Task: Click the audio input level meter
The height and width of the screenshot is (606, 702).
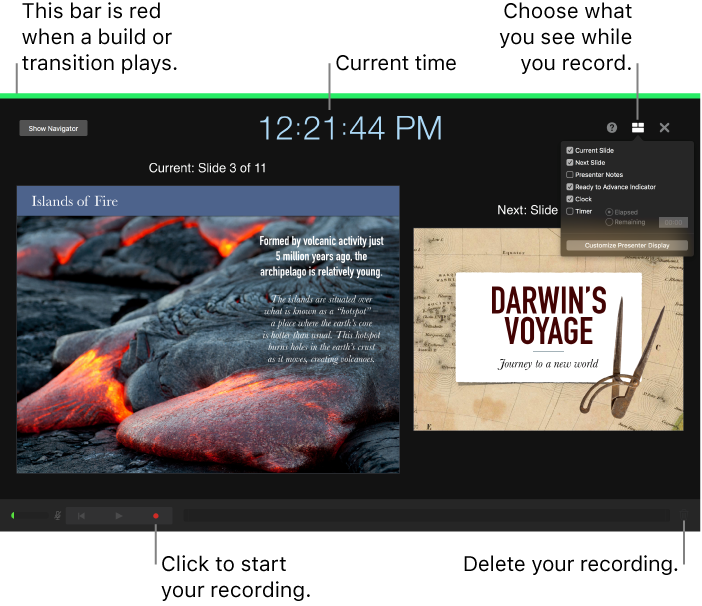Action: [x=30, y=516]
